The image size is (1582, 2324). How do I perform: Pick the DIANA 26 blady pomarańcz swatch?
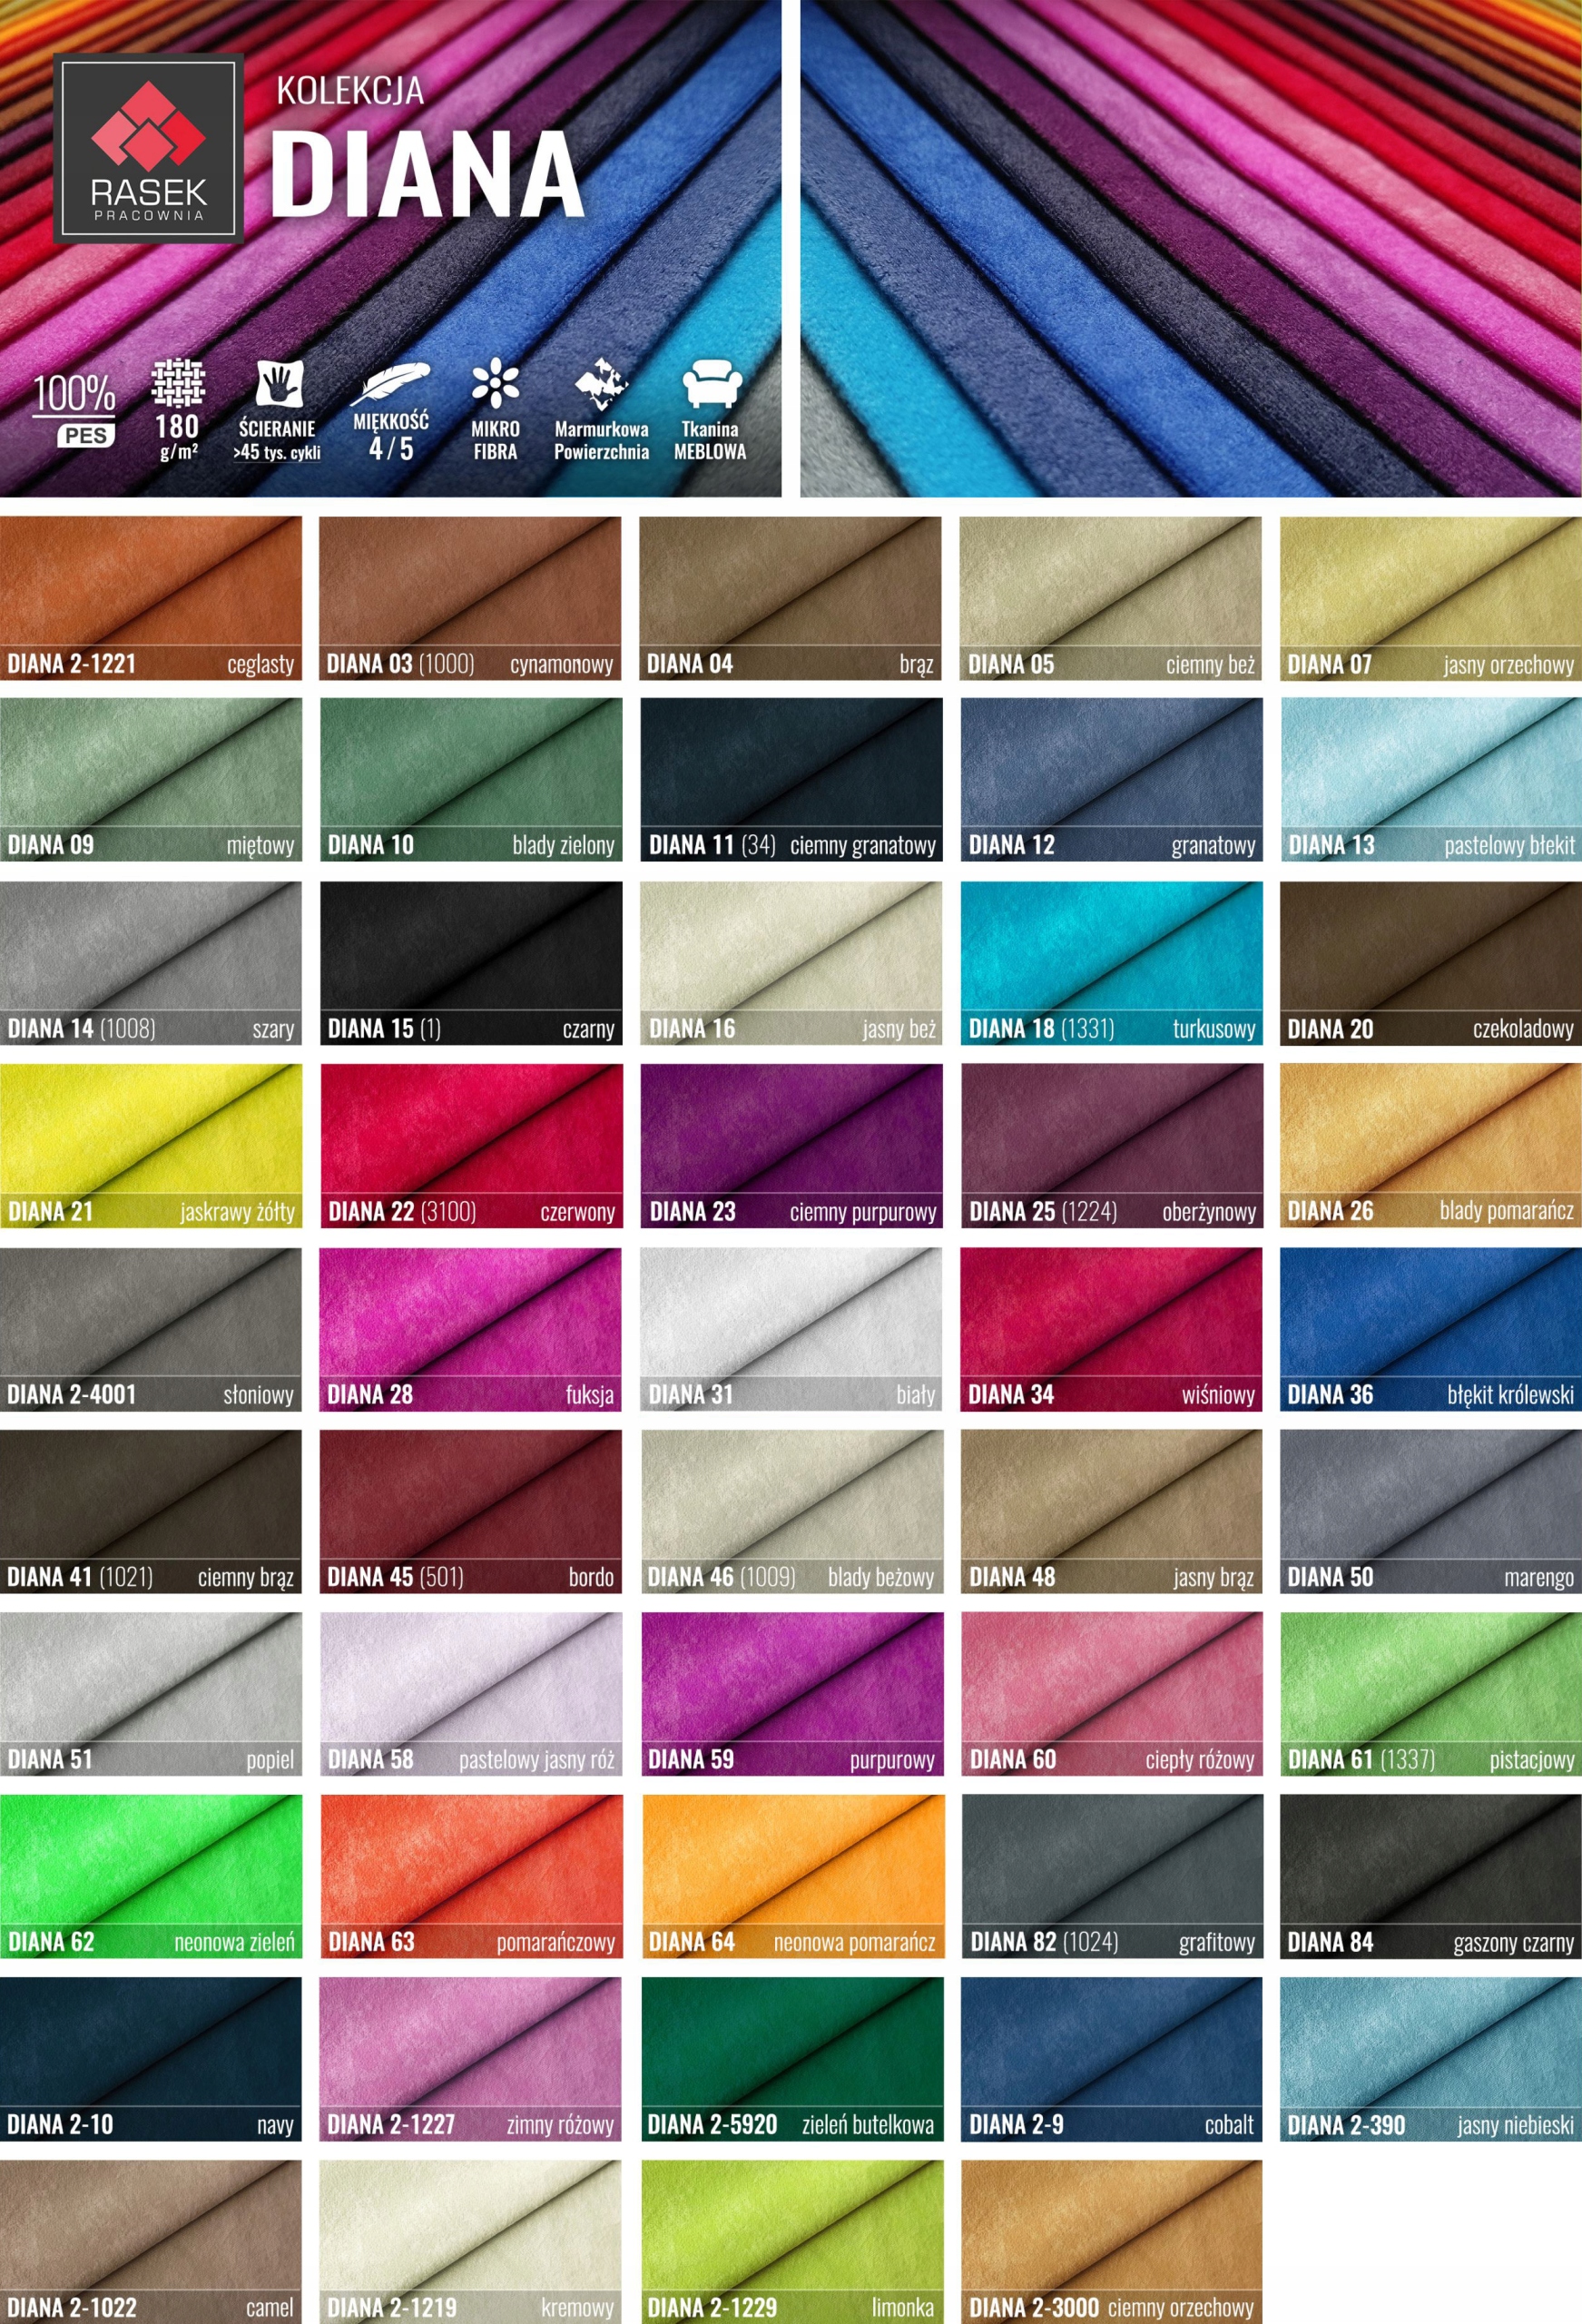point(1431,1146)
